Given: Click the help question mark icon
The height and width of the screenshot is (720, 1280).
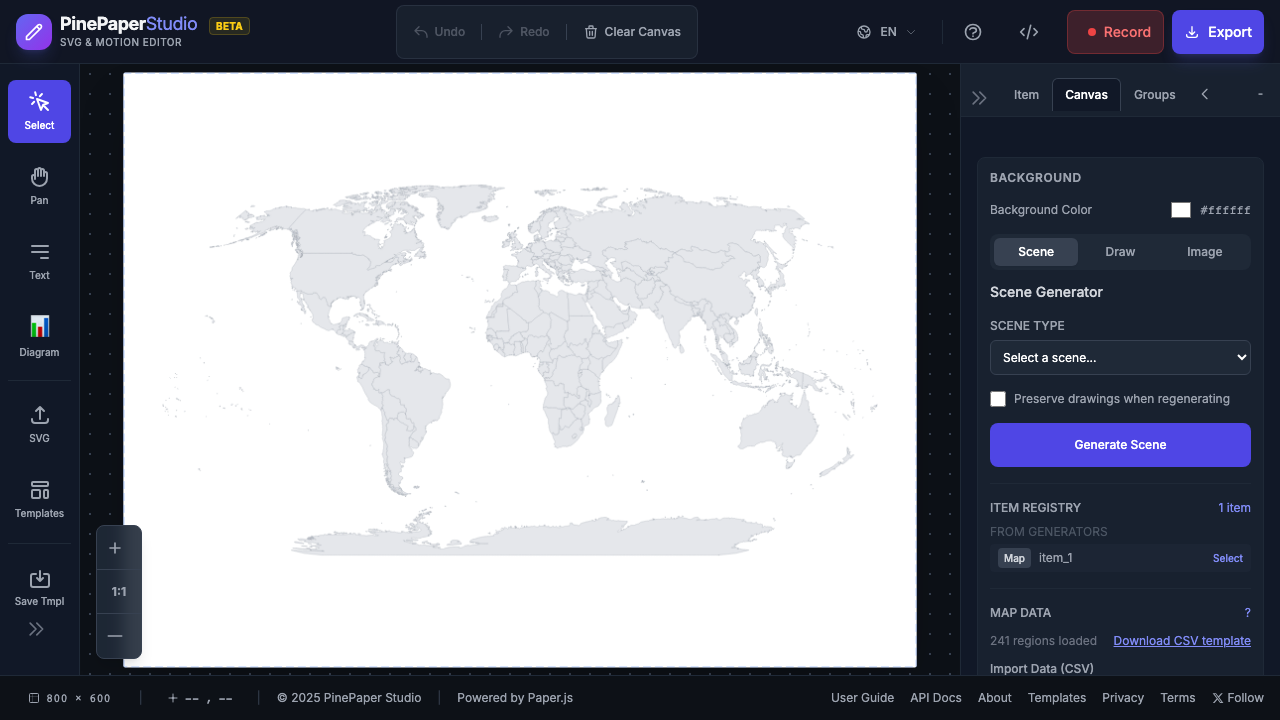Looking at the screenshot, I should (973, 31).
